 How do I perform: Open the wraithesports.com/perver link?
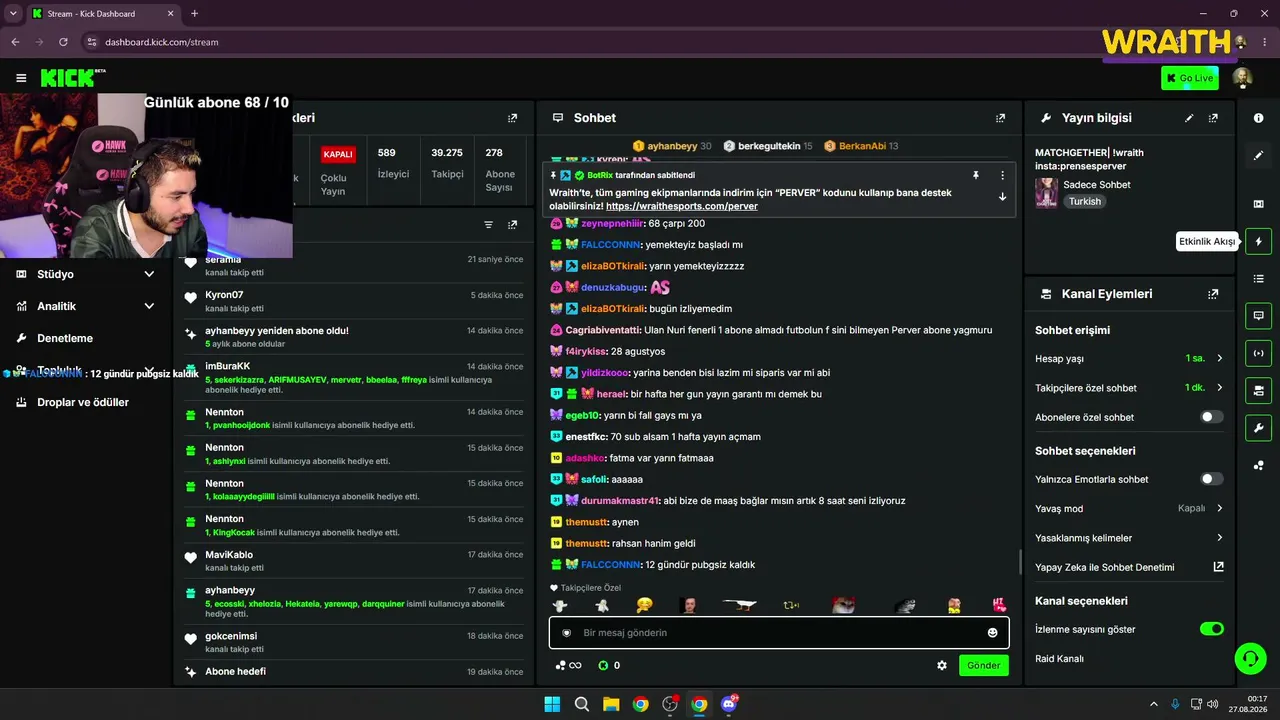(682, 206)
